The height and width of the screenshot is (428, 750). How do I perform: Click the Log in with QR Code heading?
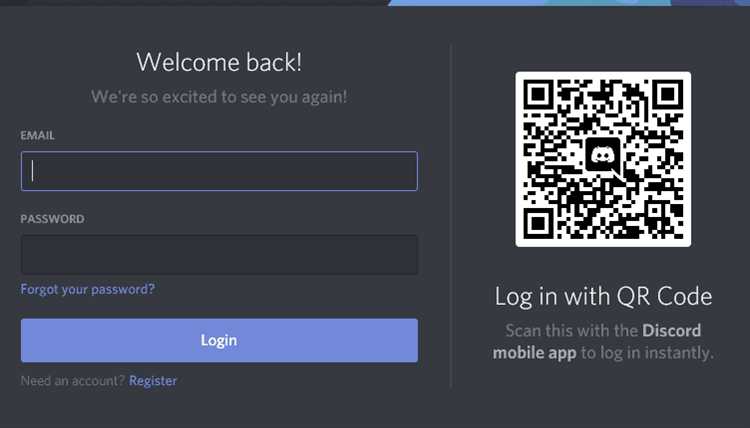603,296
